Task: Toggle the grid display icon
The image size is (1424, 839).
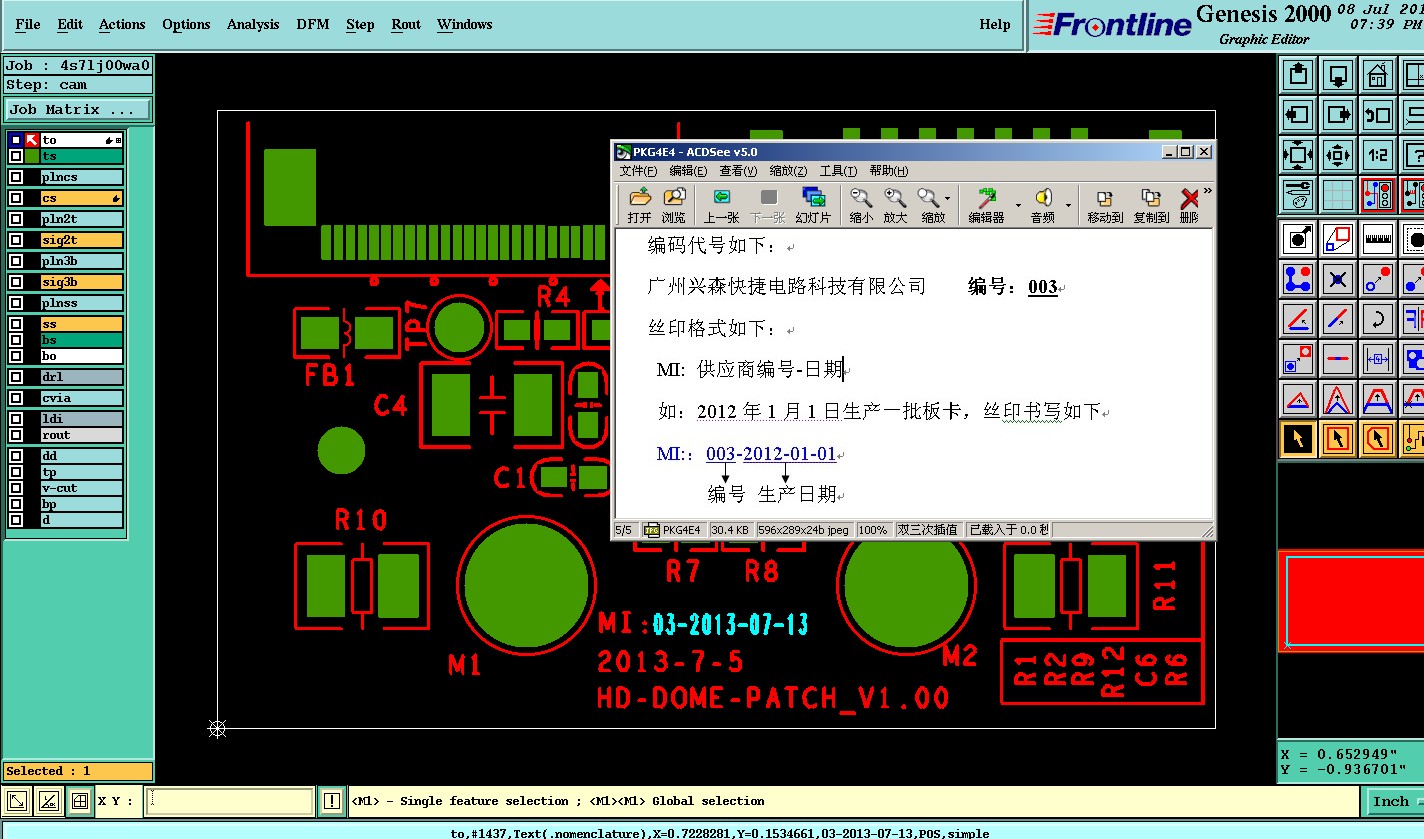Action: click(x=1338, y=194)
